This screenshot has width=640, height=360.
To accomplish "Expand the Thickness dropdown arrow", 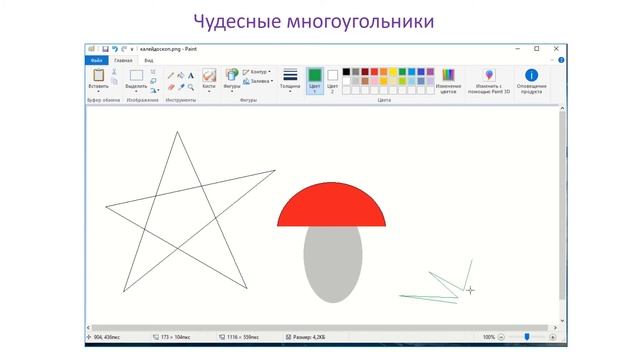I will tap(290, 92).
